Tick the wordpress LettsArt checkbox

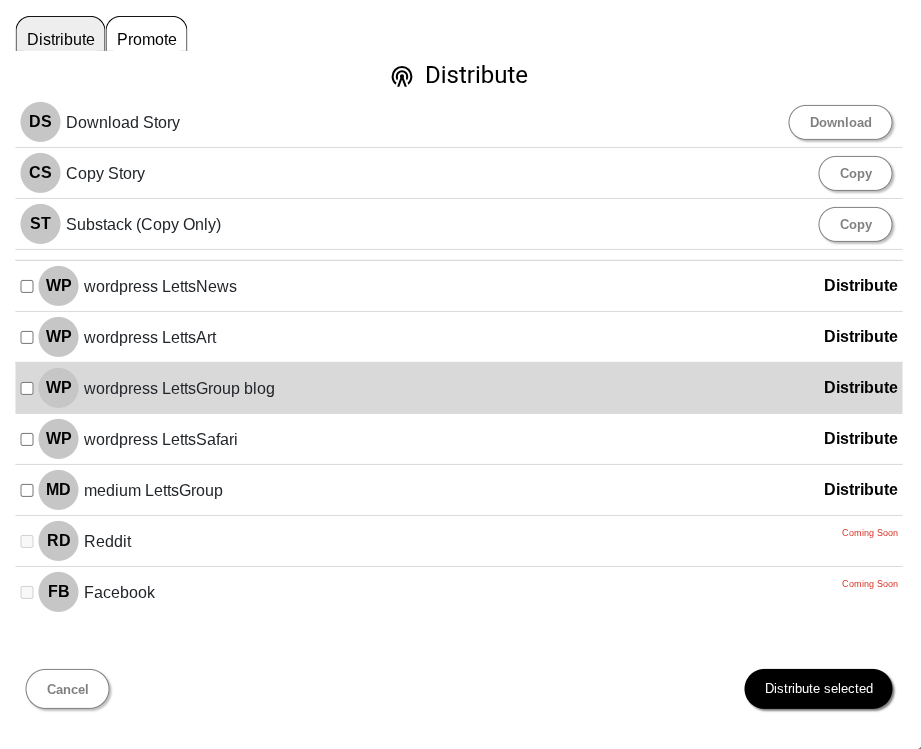click(x=27, y=338)
